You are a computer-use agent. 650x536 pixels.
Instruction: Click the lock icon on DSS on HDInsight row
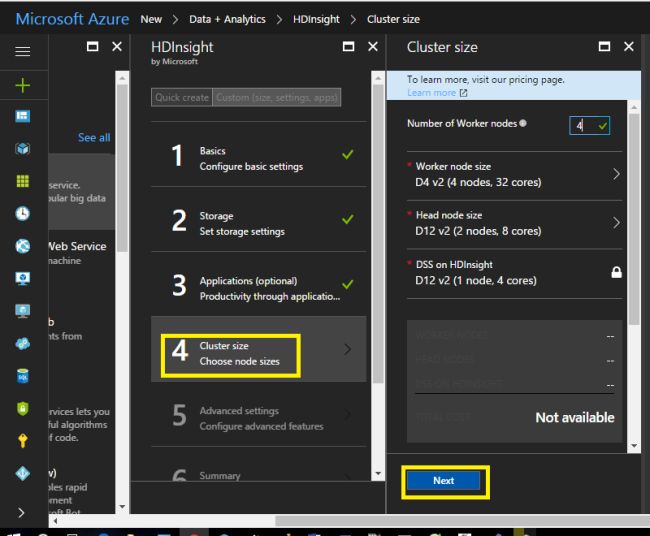pos(616,272)
